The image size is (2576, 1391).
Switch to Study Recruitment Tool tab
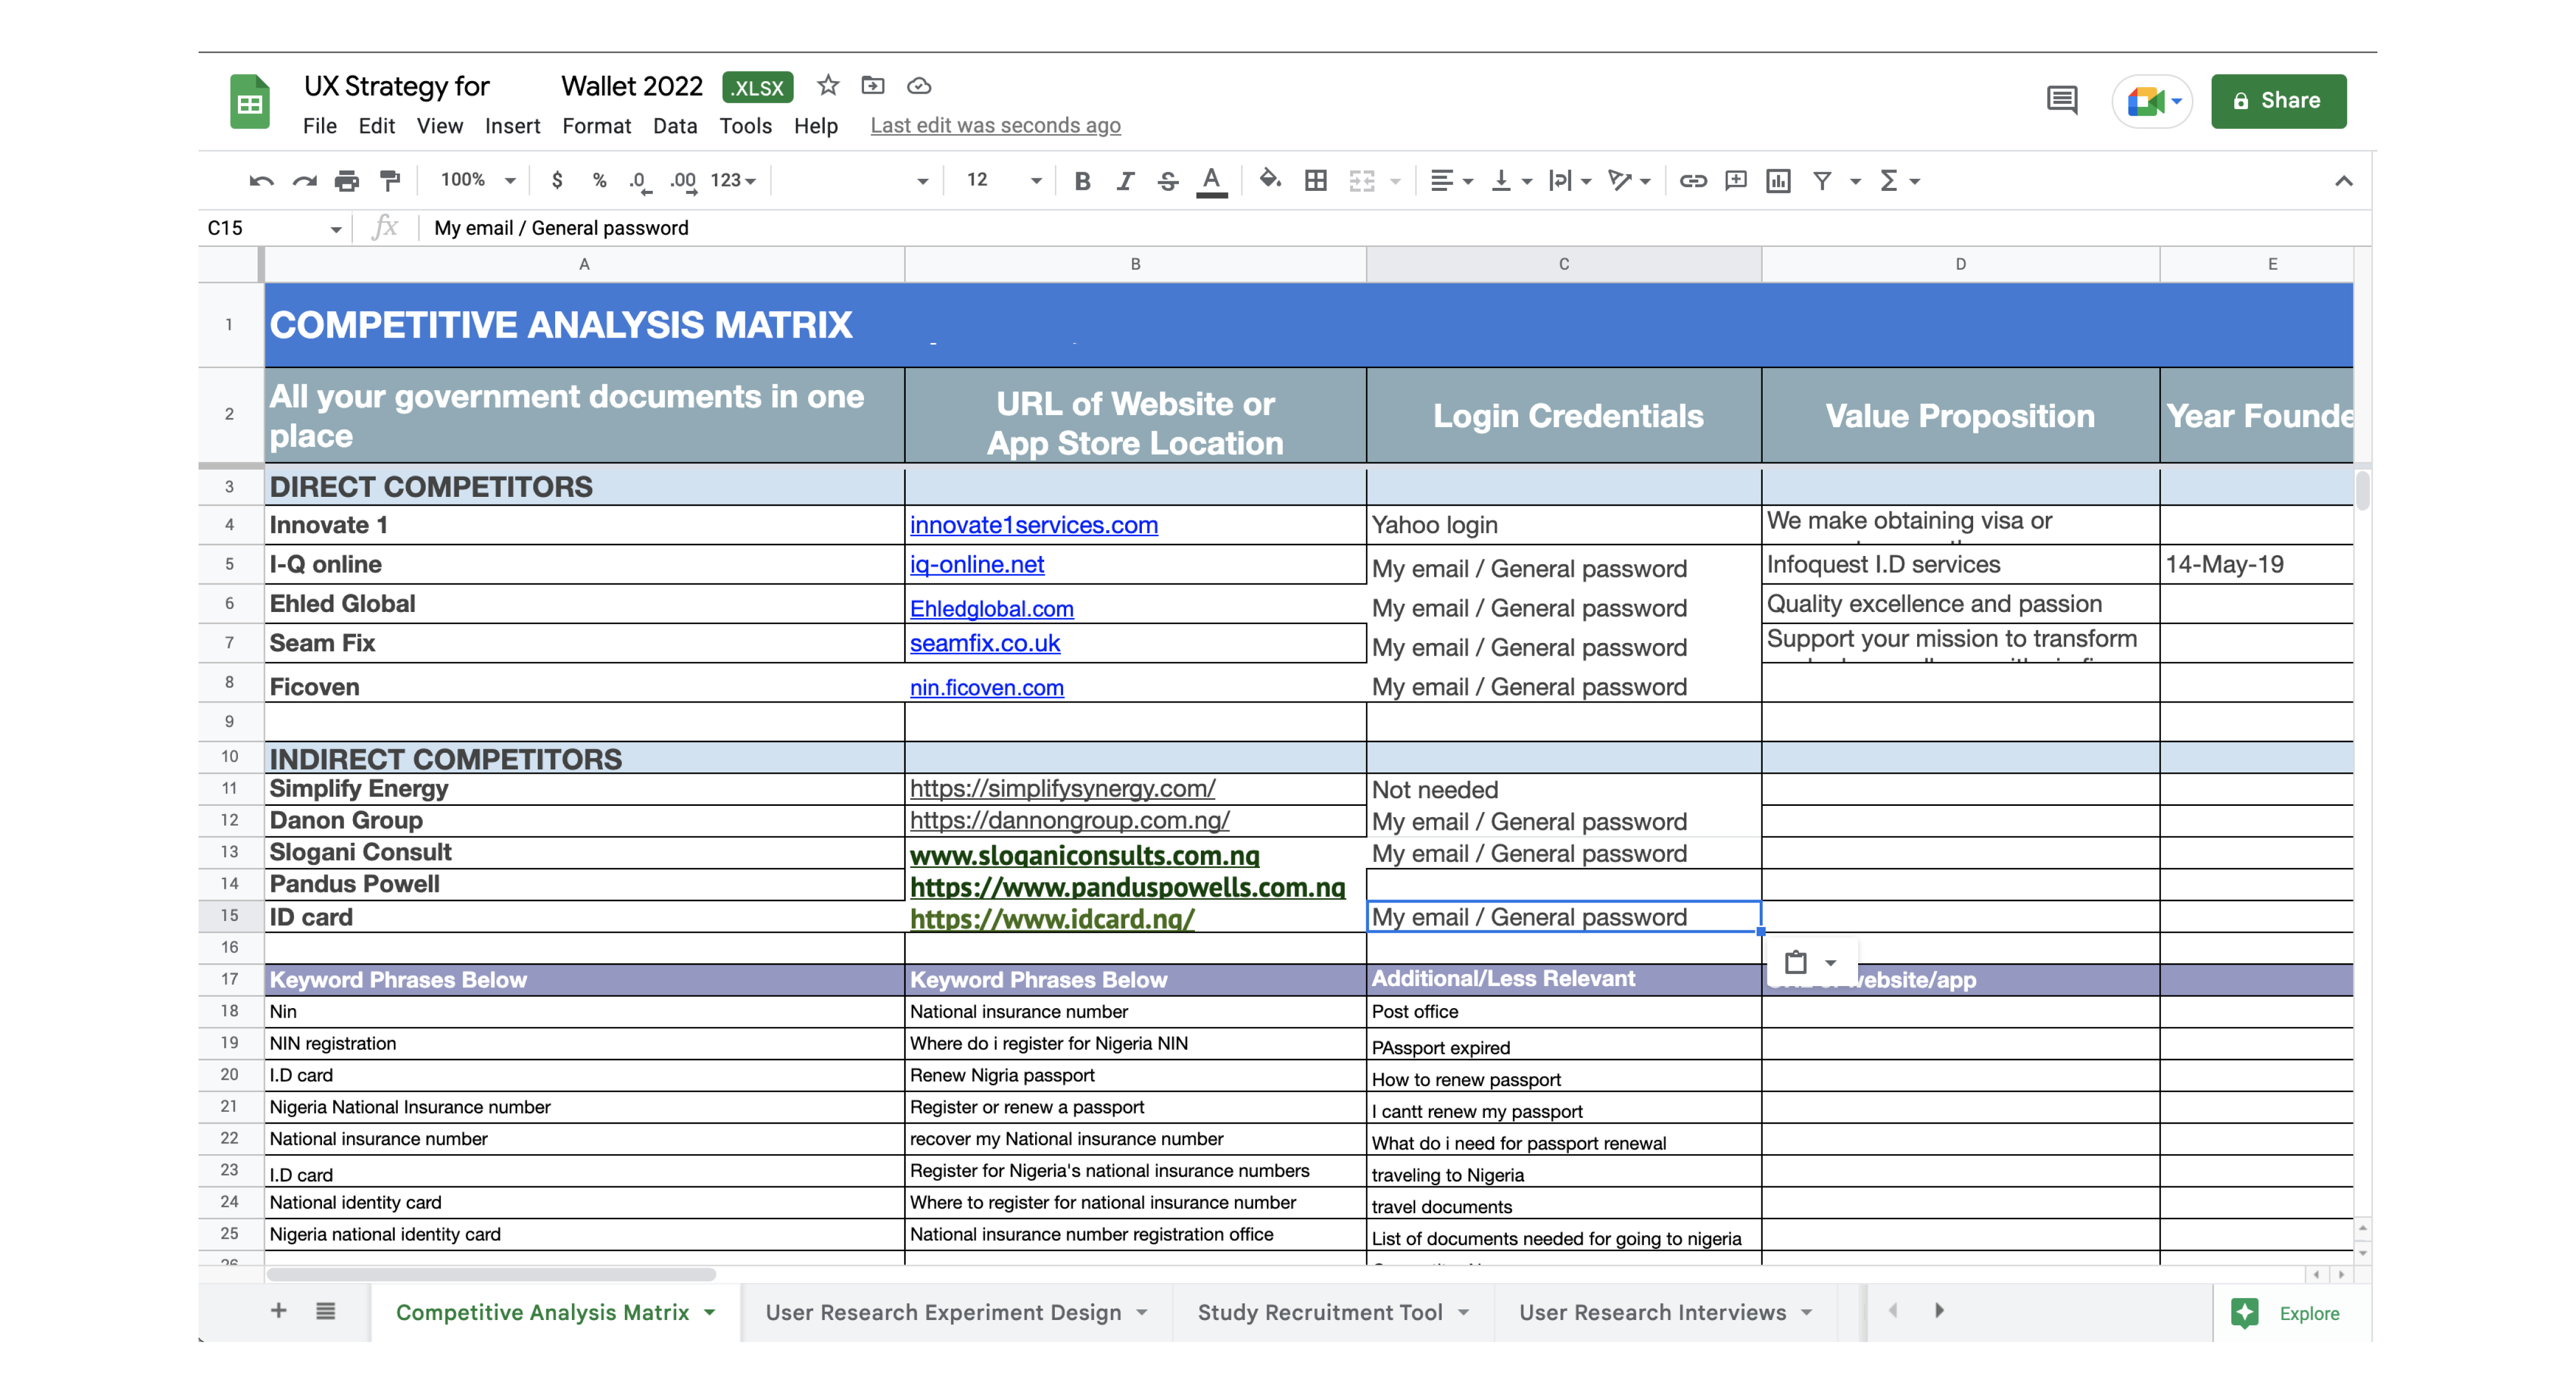click(x=1333, y=1312)
